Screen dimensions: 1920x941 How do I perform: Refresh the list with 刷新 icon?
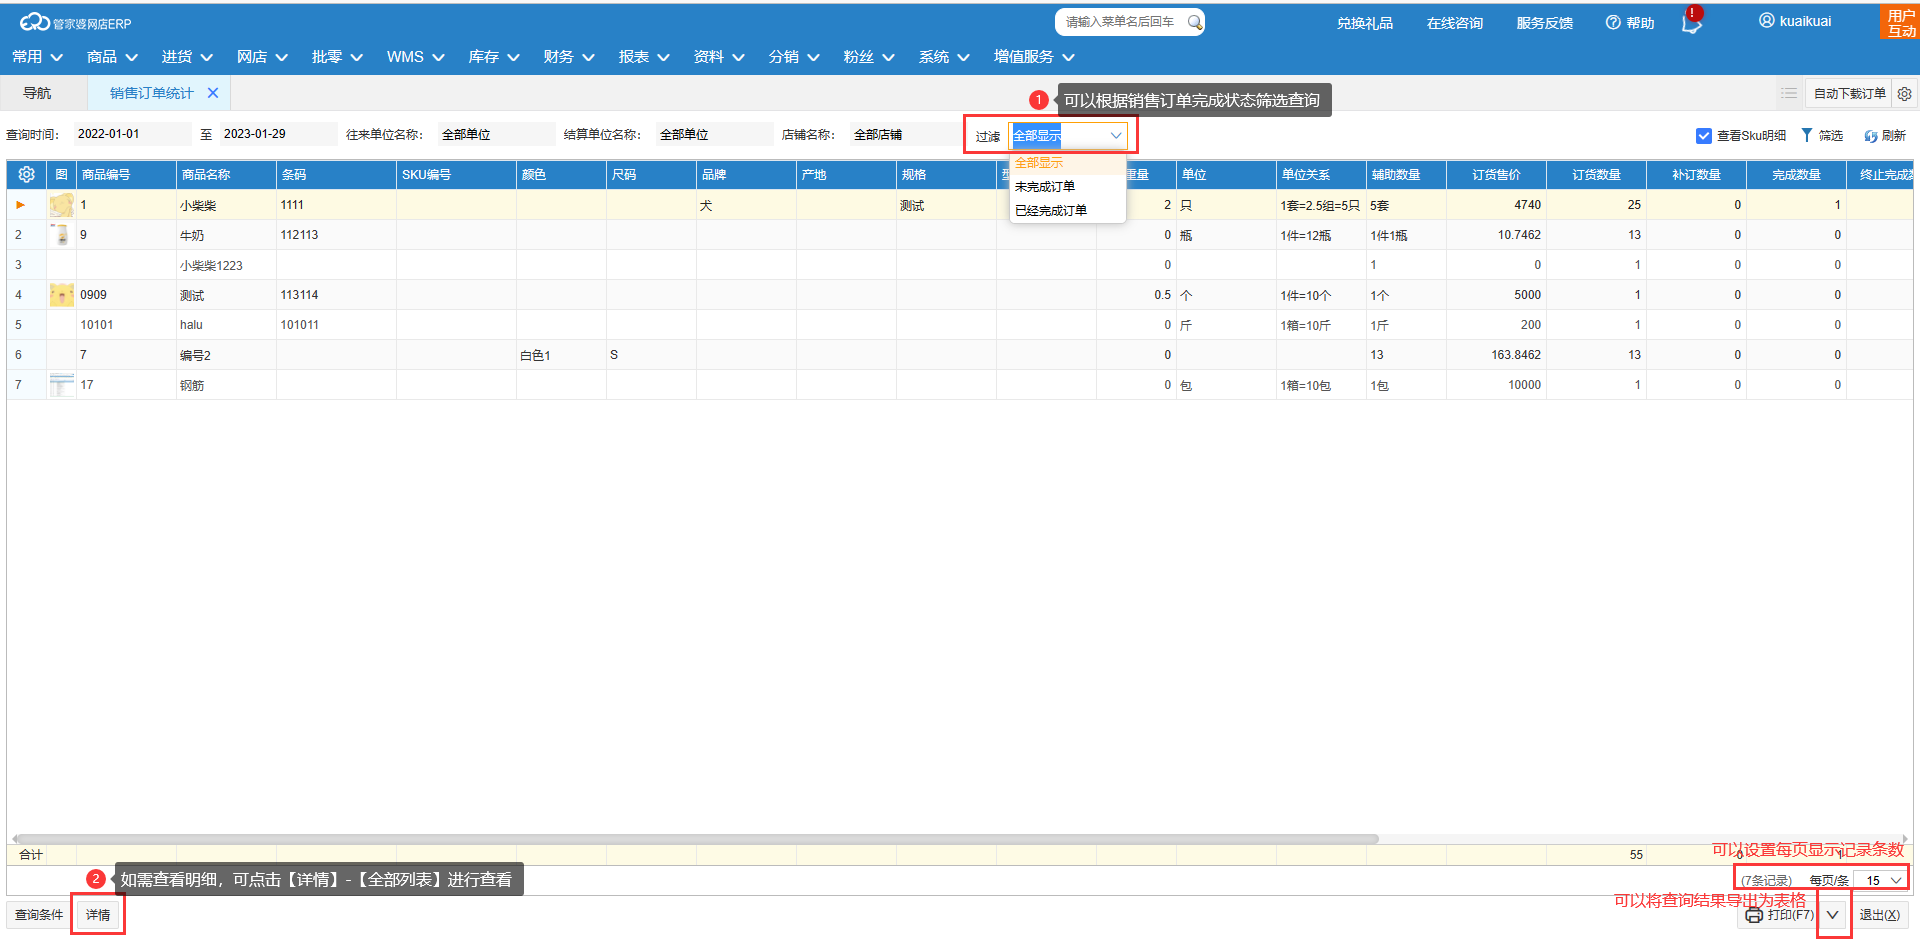(1870, 136)
